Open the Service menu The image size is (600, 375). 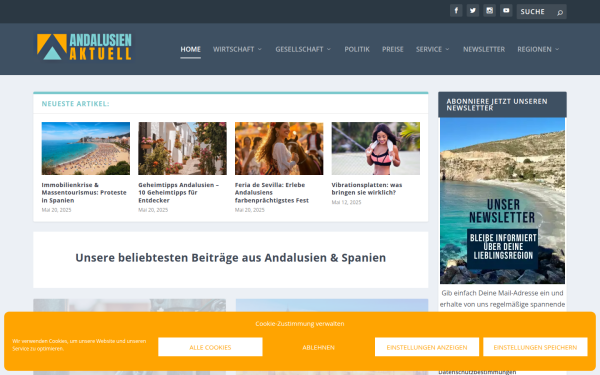[x=429, y=49]
